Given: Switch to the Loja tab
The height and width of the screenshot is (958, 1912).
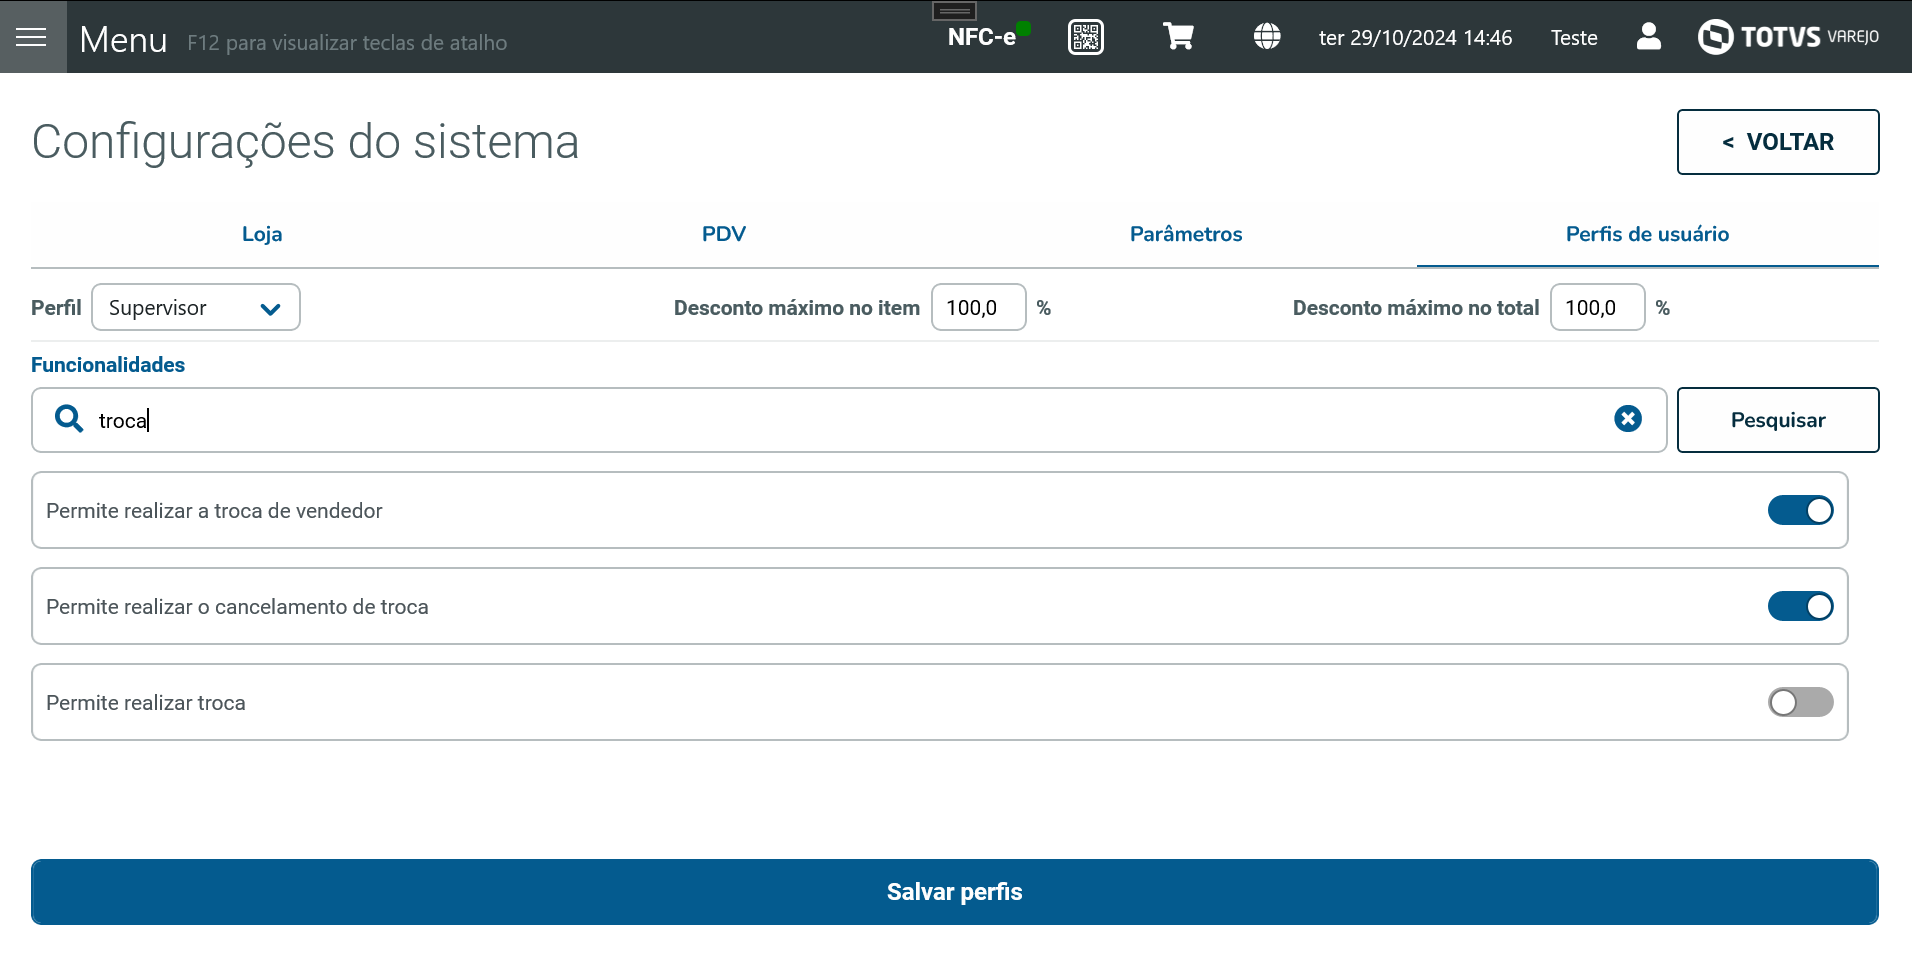Looking at the screenshot, I should coord(262,234).
